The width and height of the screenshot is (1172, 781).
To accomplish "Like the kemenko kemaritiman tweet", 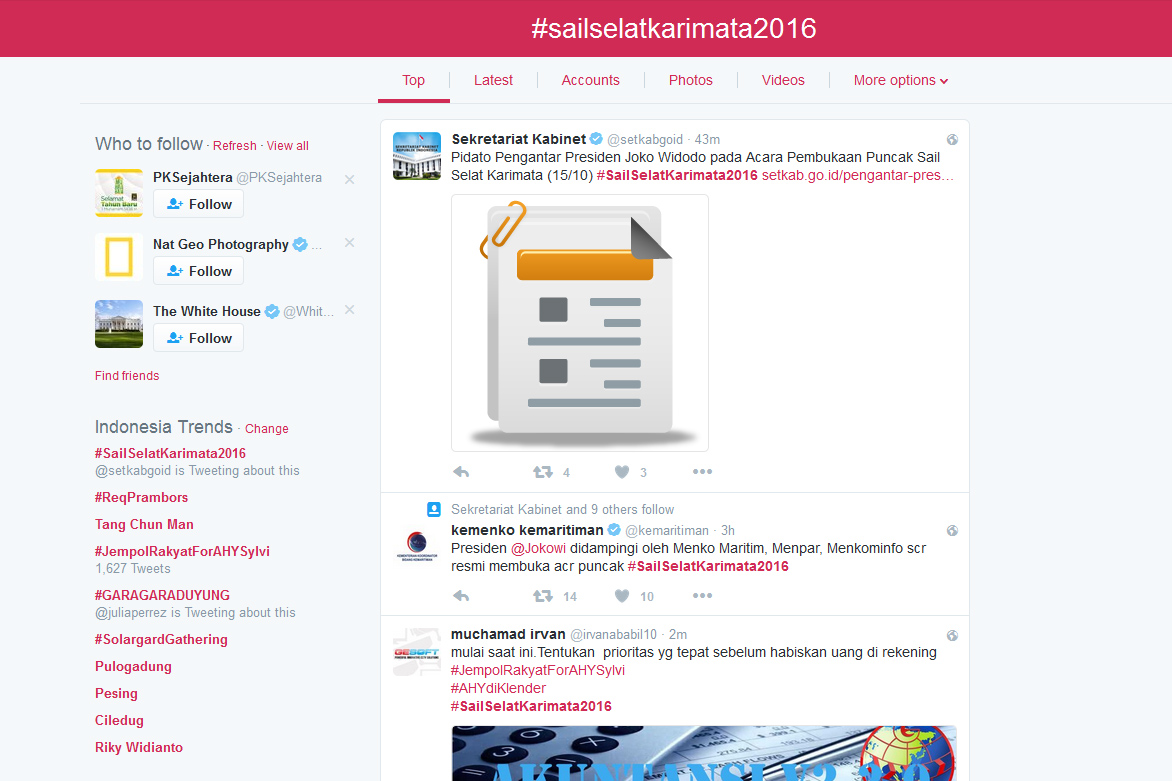I will pyautogui.click(x=622, y=596).
